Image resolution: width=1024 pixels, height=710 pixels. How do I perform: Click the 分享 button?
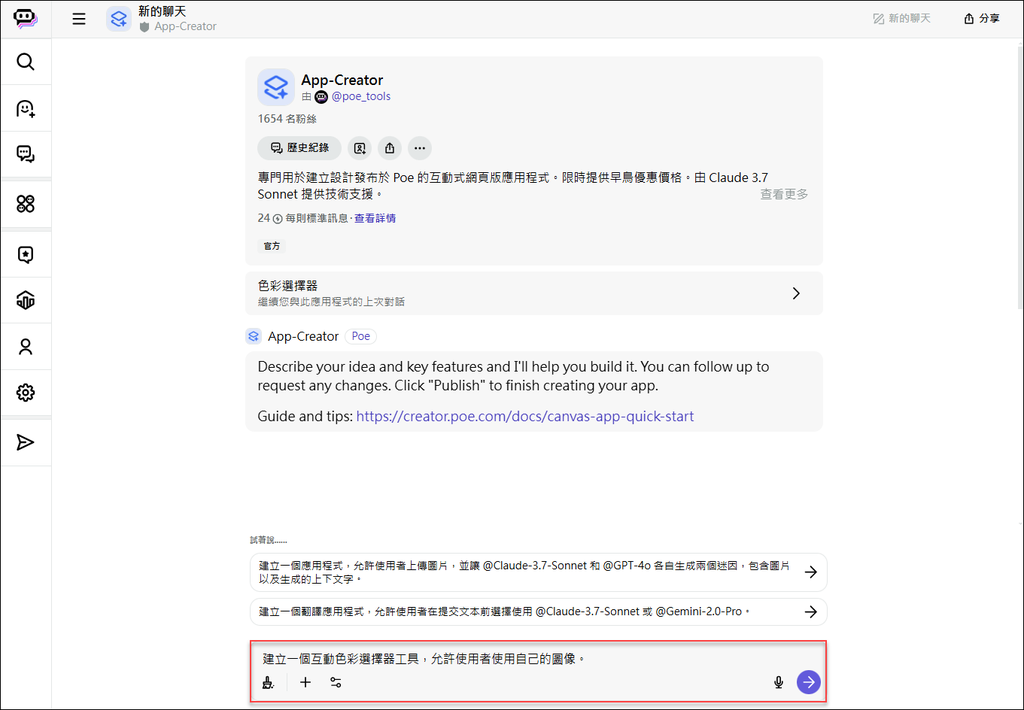pyautogui.click(x=982, y=19)
